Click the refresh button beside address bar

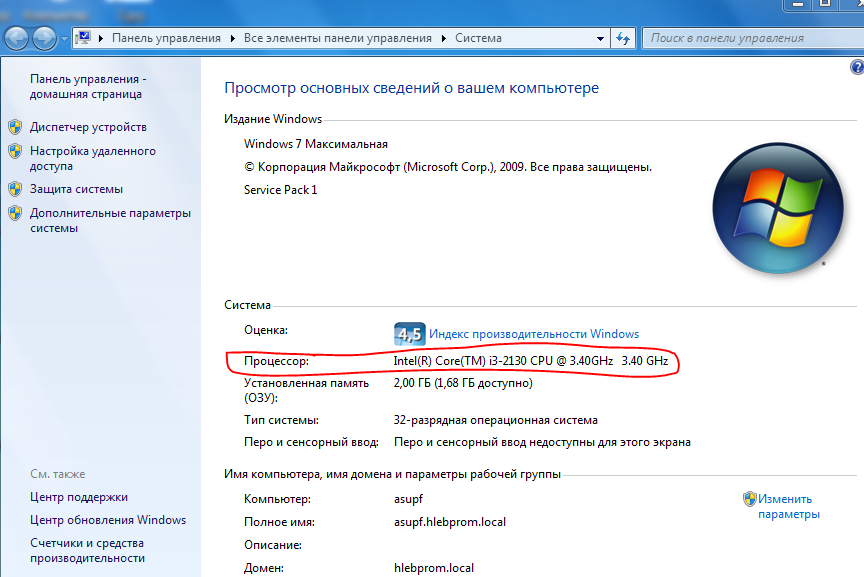pyautogui.click(x=623, y=39)
